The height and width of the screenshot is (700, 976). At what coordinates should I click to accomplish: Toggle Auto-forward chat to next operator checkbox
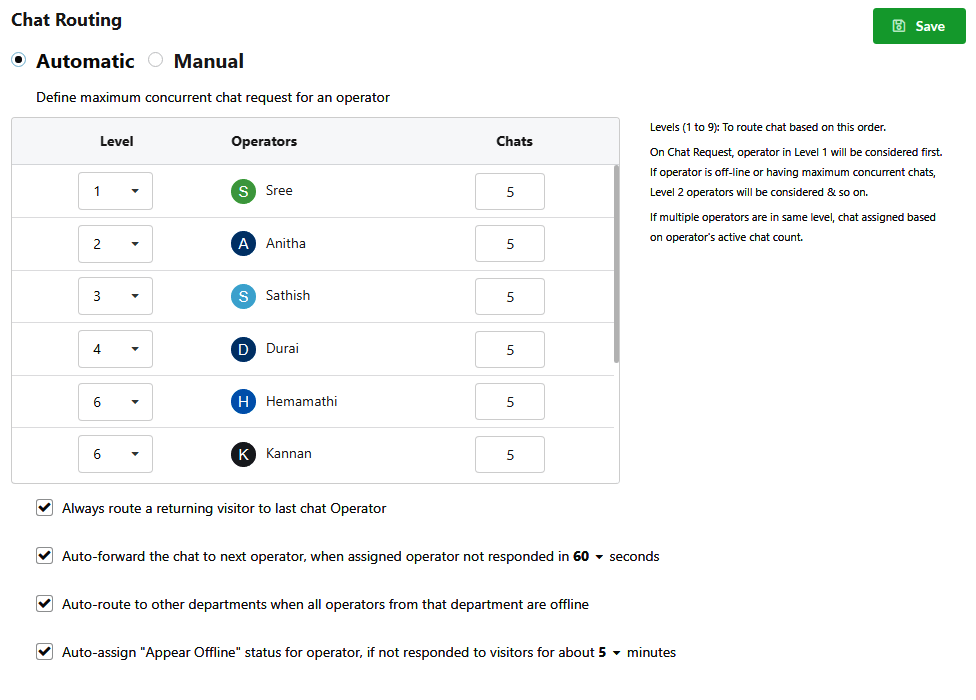(x=44, y=556)
